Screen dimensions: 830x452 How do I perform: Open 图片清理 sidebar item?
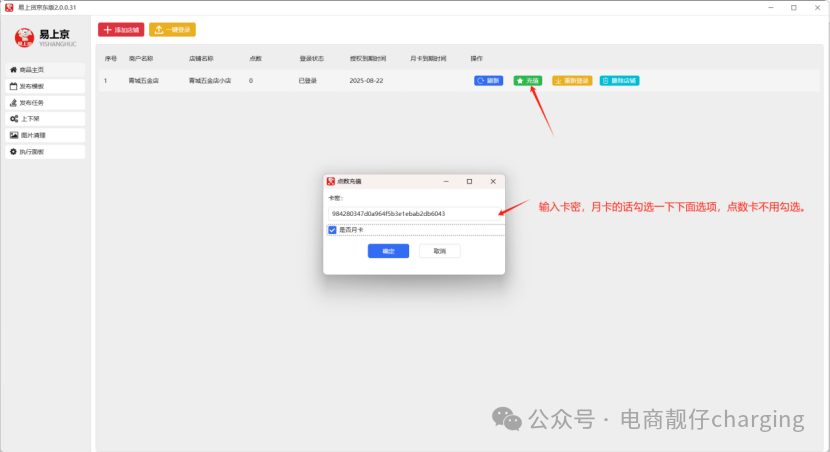point(45,135)
